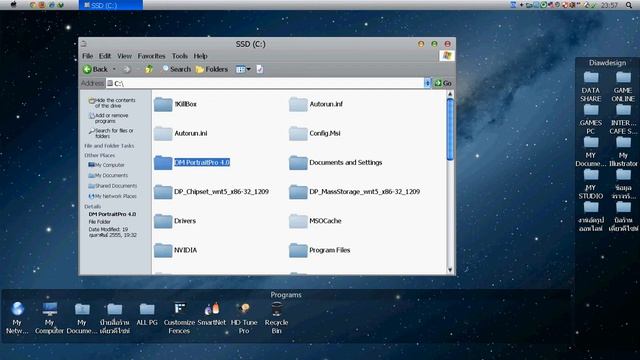Open the Autorun.inf folder

click(316, 104)
